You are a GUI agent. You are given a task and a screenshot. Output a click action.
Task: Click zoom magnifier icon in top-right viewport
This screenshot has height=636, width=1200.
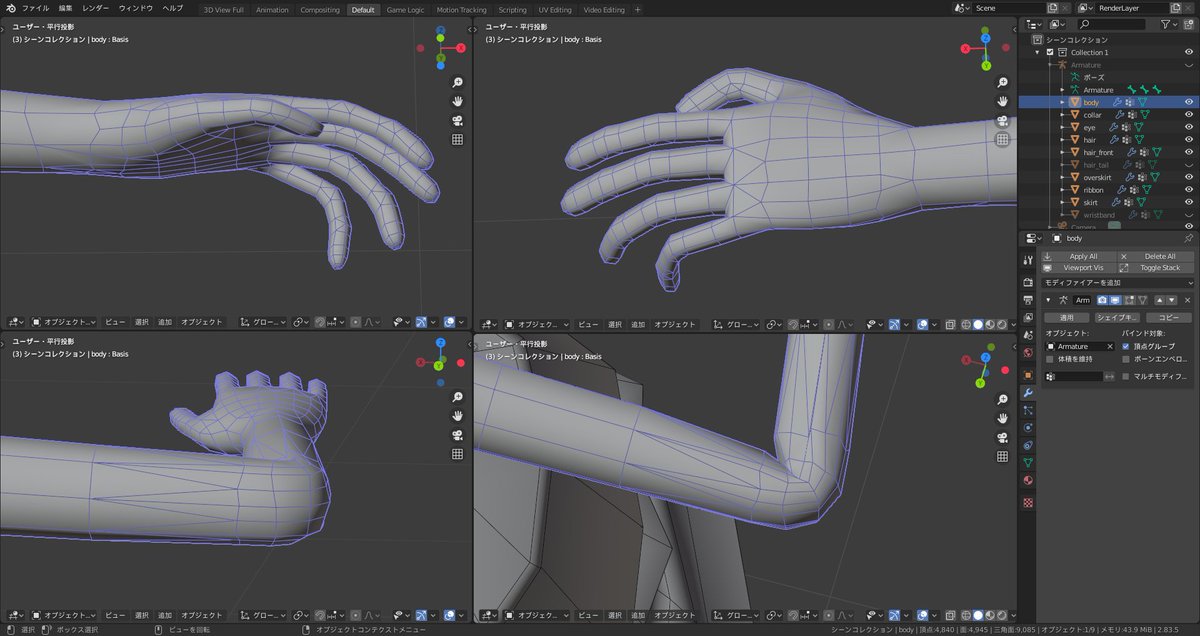coord(1003,83)
